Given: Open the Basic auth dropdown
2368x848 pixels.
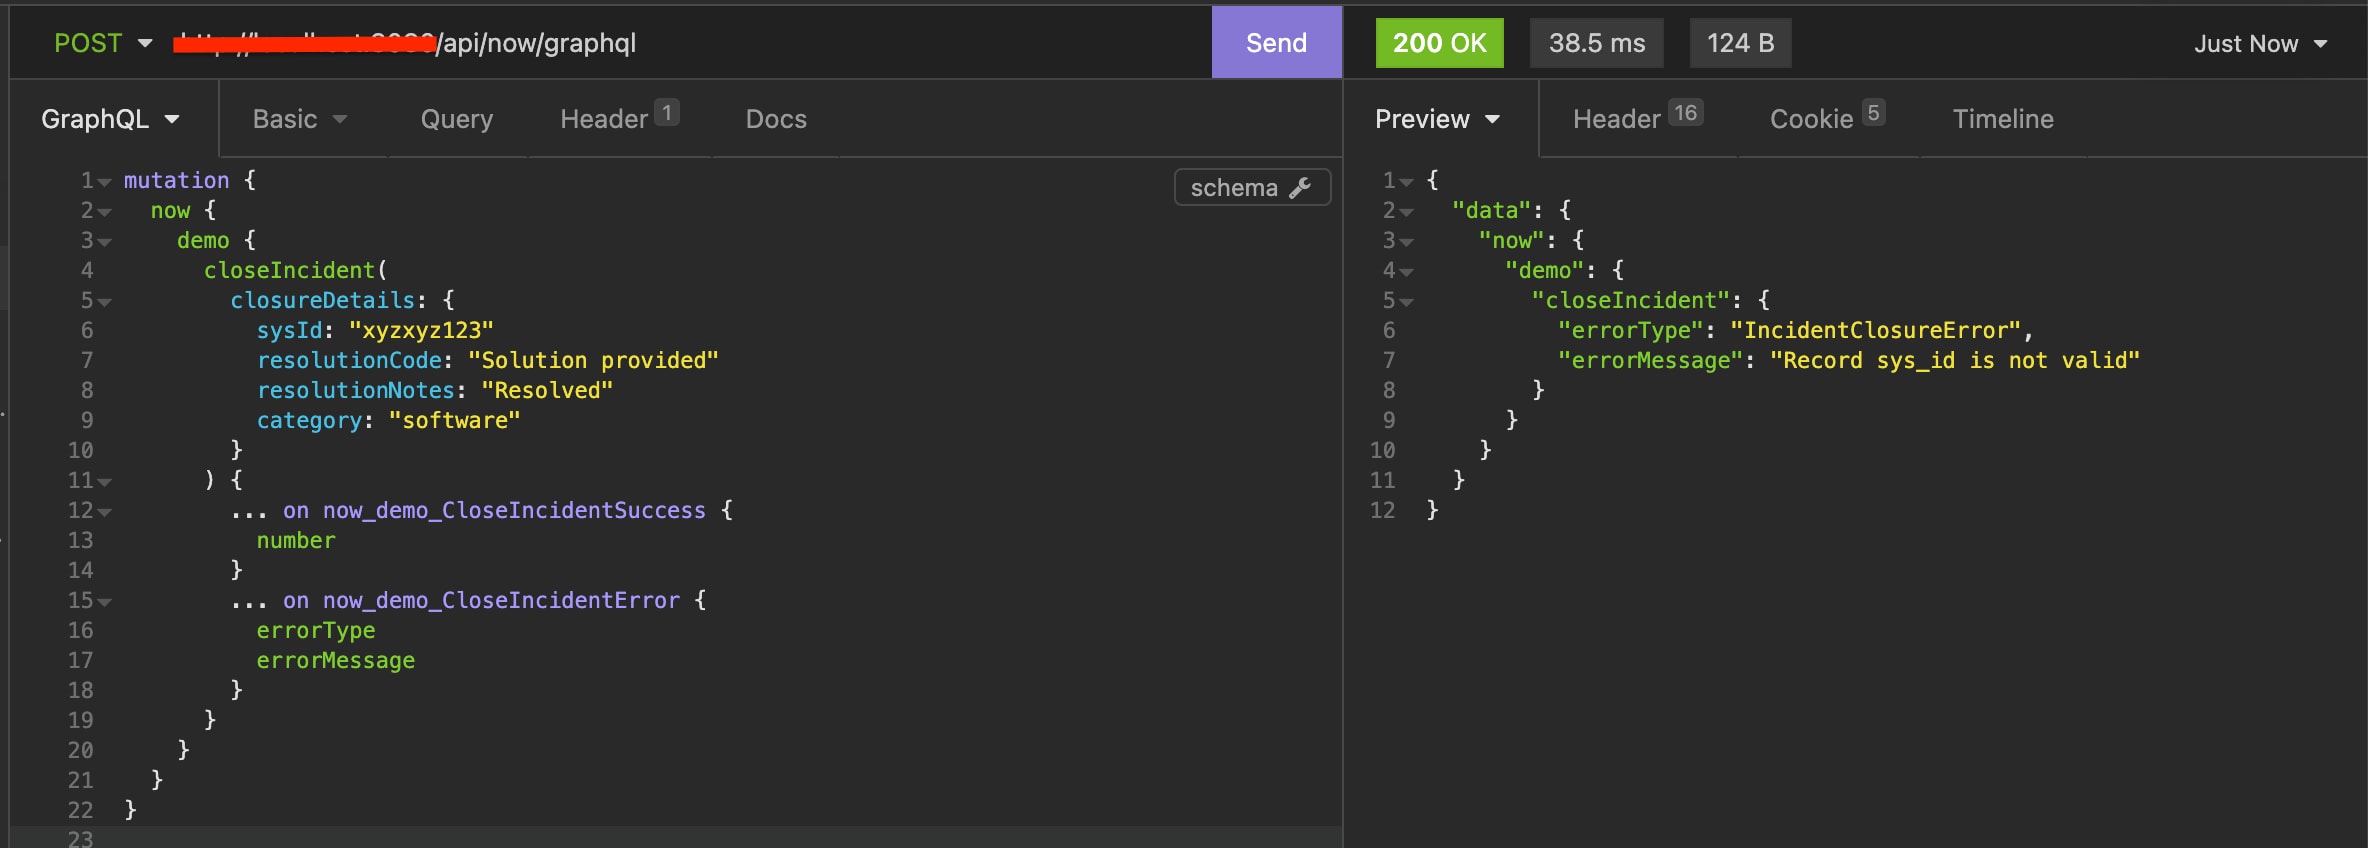Looking at the screenshot, I should (300, 119).
